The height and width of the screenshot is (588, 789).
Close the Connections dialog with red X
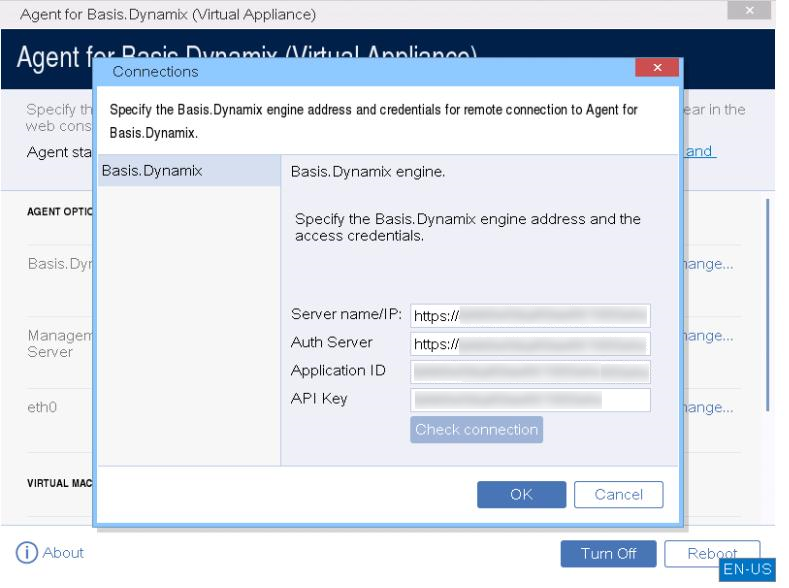[x=657, y=67]
